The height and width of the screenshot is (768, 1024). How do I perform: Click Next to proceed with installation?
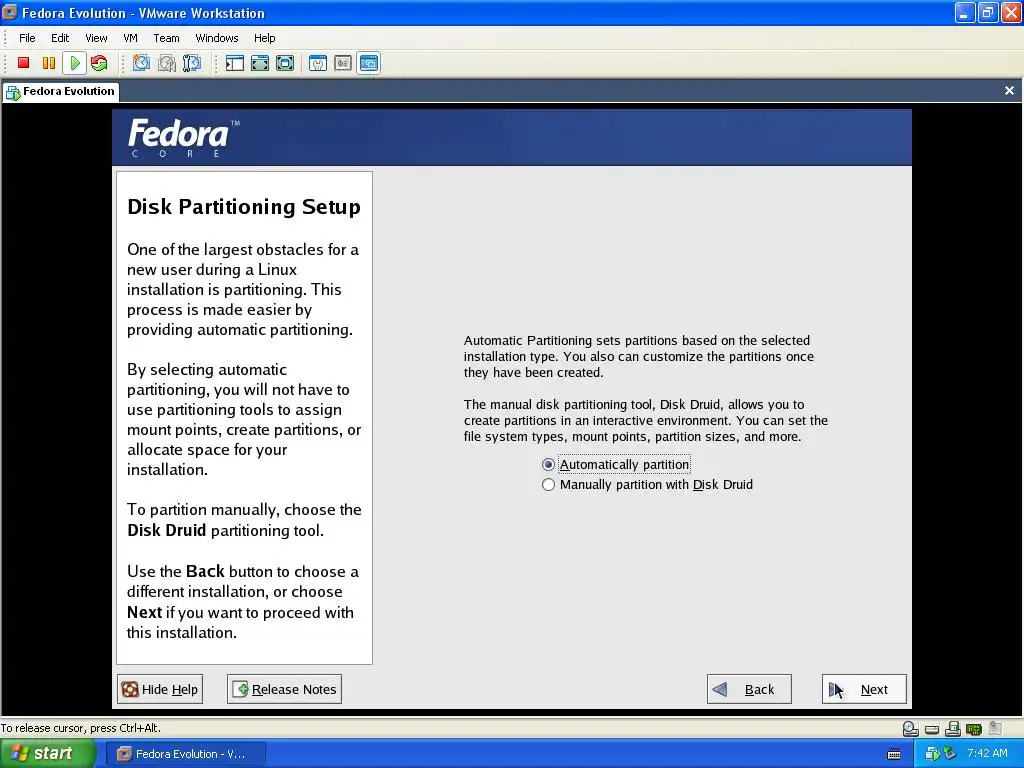pyautogui.click(x=864, y=689)
